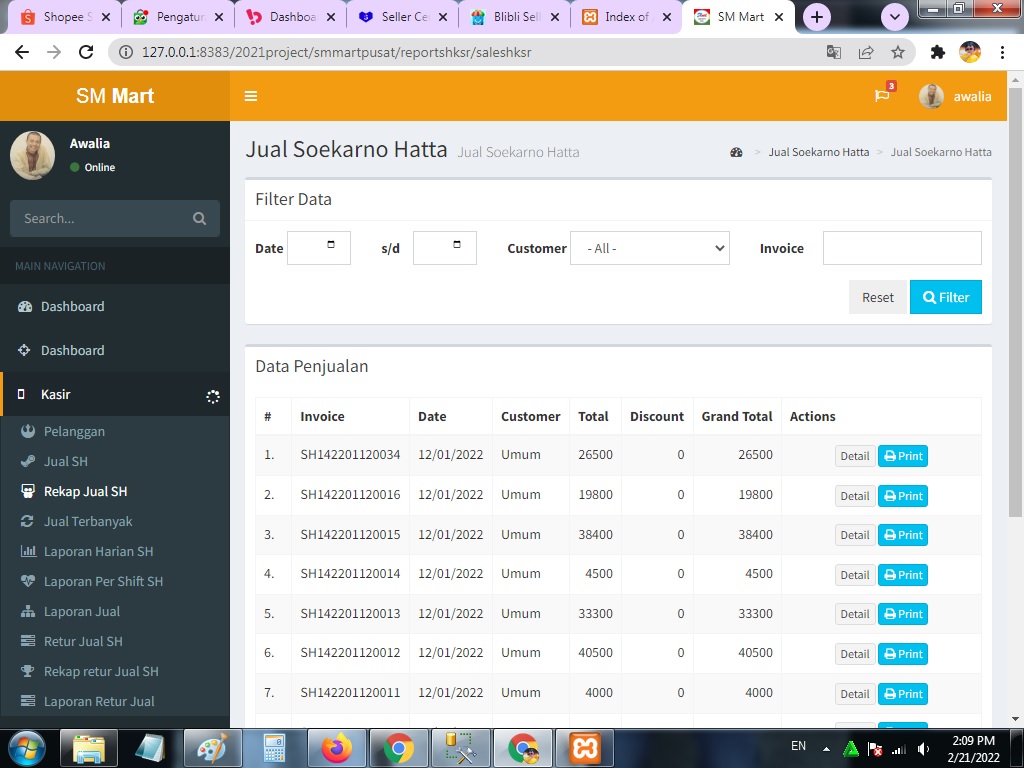Reload the page with the refresh icon
The width and height of the screenshot is (1024, 768).
pyautogui.click(x=86, y=52)
